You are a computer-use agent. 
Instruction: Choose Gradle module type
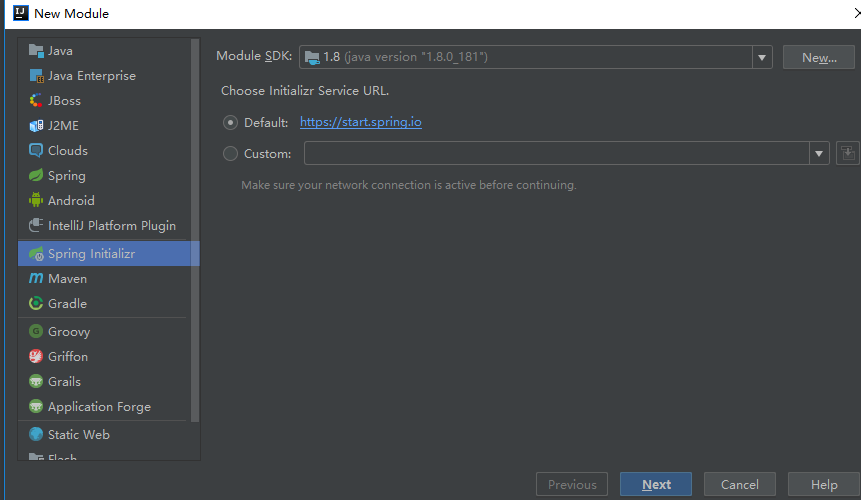point(104,303)
